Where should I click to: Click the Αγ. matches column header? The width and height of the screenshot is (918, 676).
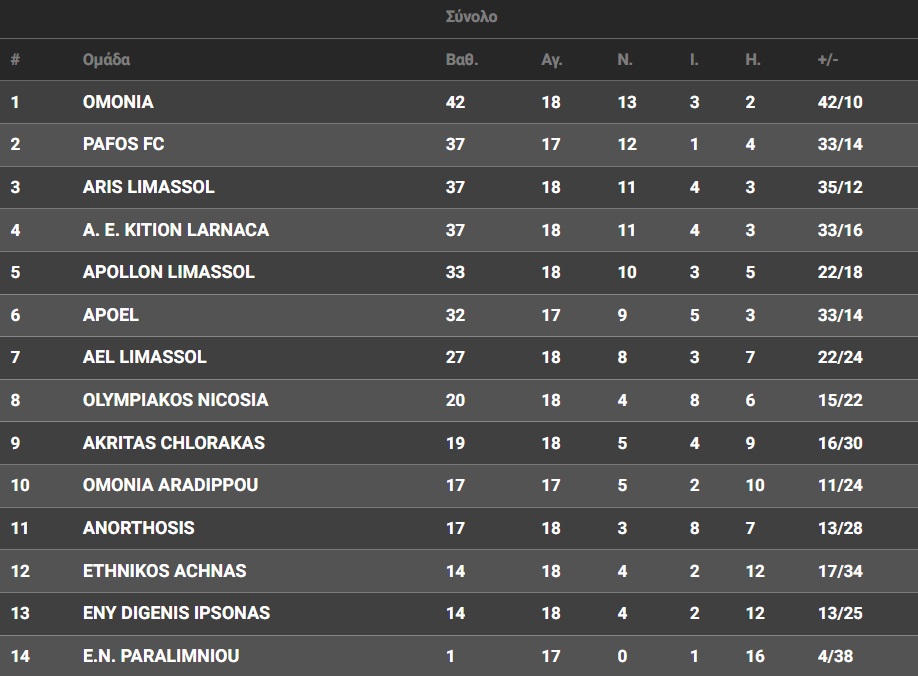552,60
